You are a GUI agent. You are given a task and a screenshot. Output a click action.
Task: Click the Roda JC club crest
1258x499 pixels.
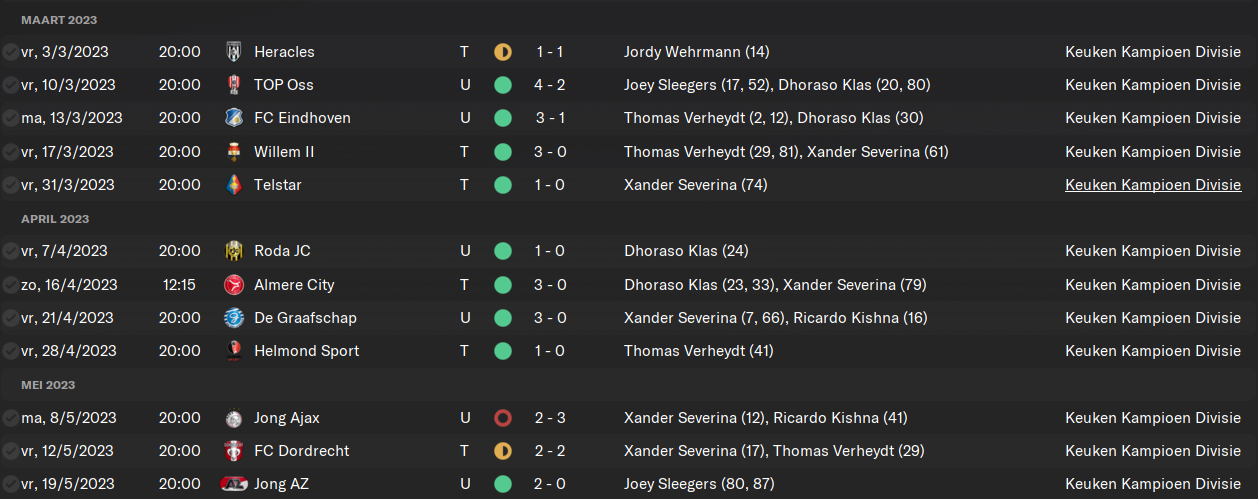pyautogui.click(x=234, y=251)
